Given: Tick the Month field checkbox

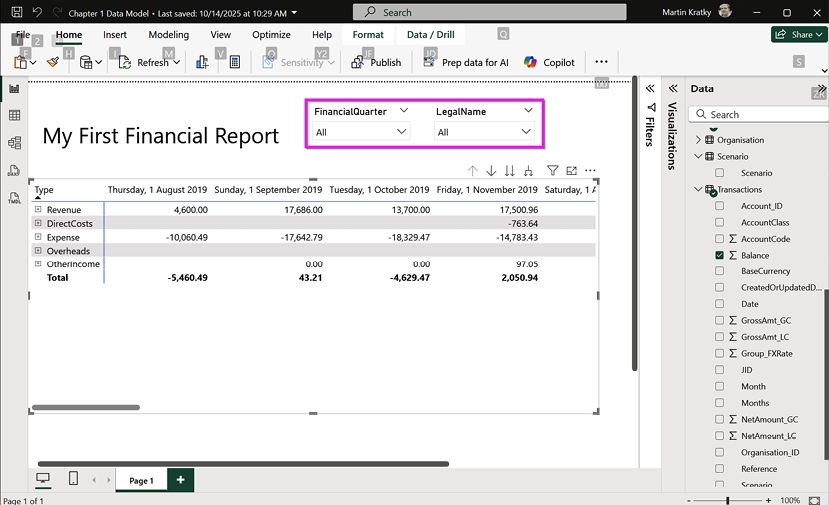Looking at the screenshot, I should pyautogui.click(x=720, y=386).
